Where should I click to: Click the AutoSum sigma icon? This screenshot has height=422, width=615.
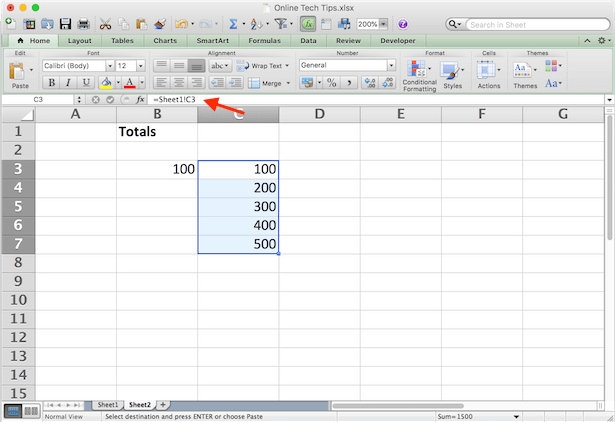[x=231, y=23]
